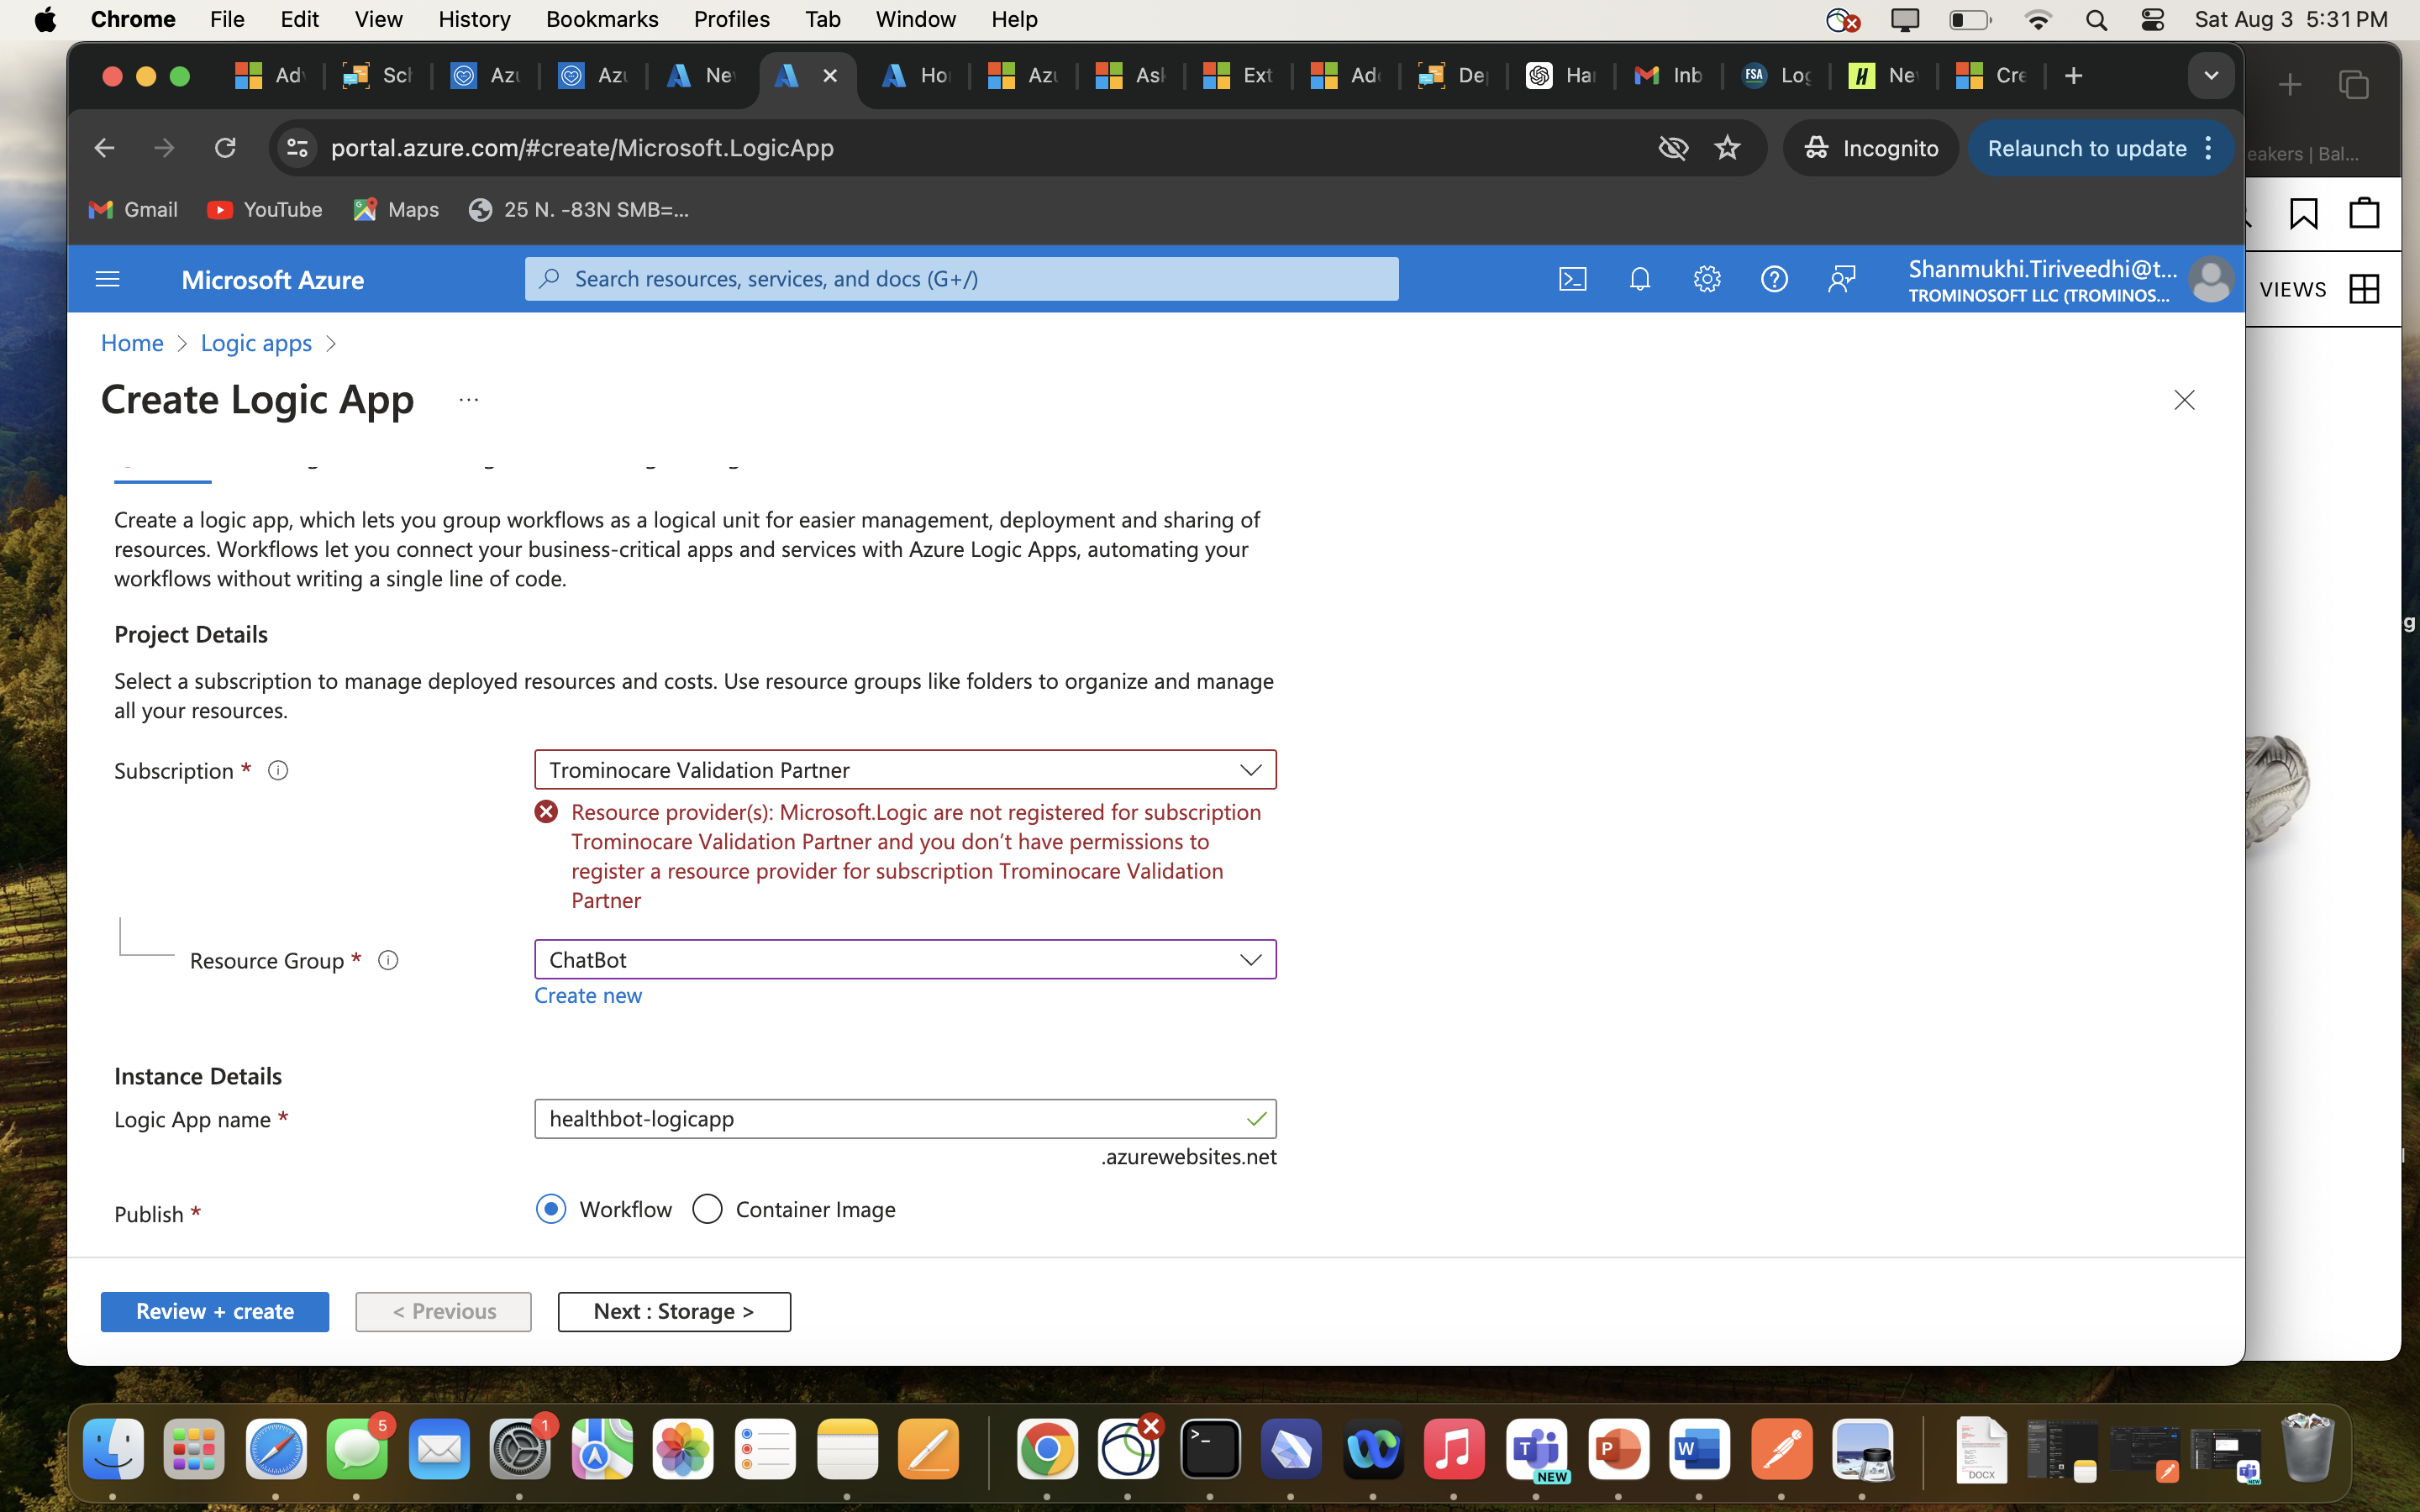Viewport: 2420px width, 1512px height.
Task: Open Music app from the Dock
Action: click(x=1454, y=1448)
